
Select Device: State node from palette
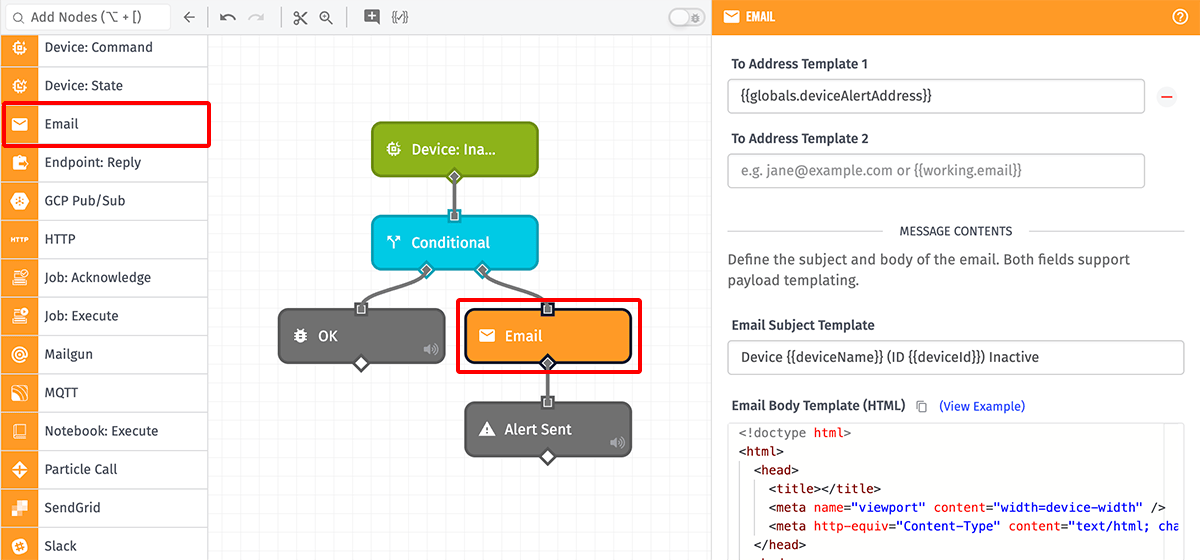coord(104,86)
